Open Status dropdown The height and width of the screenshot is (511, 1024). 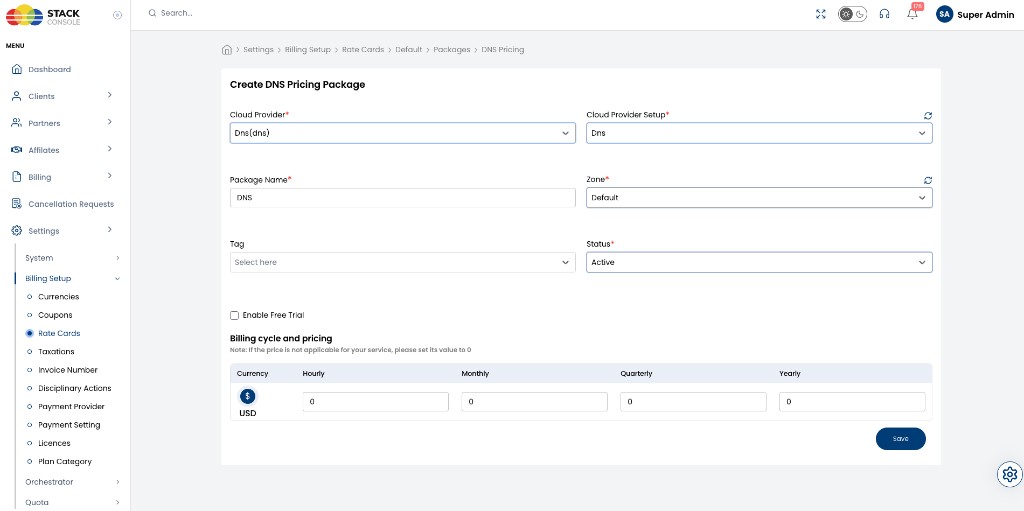pos(759,262)
